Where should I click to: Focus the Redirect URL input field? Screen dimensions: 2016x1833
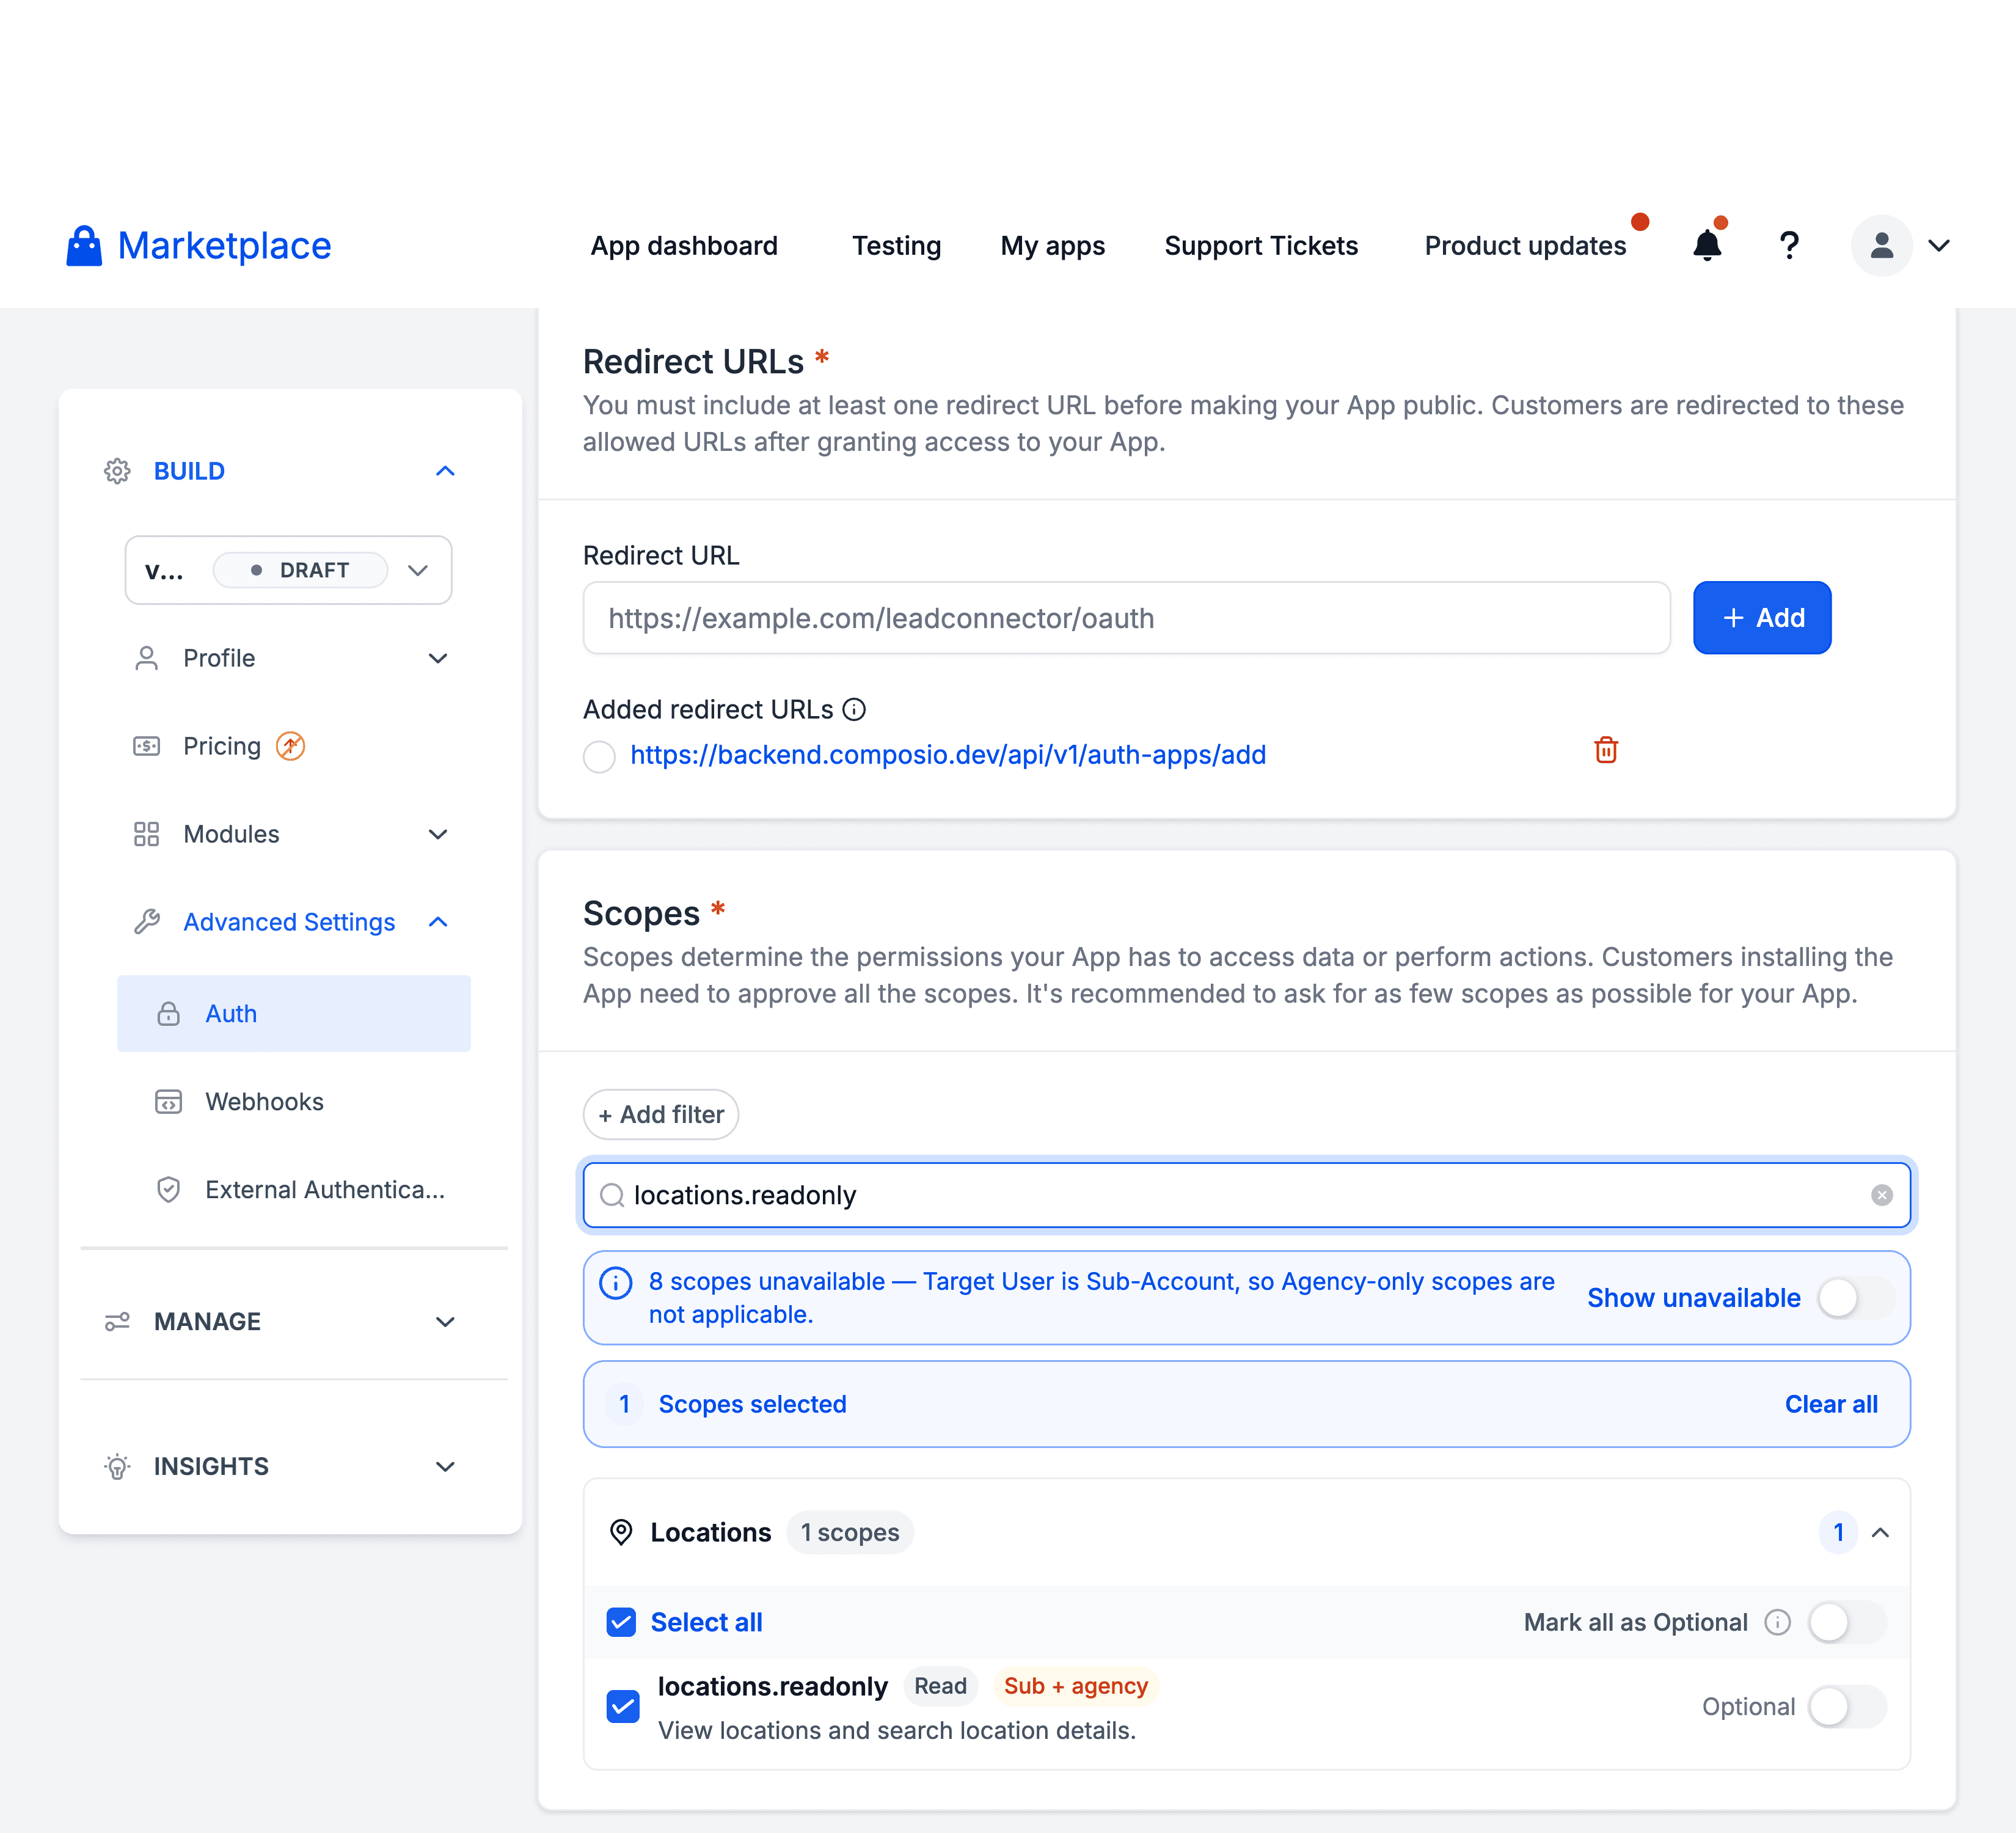tap(1126, 618)
